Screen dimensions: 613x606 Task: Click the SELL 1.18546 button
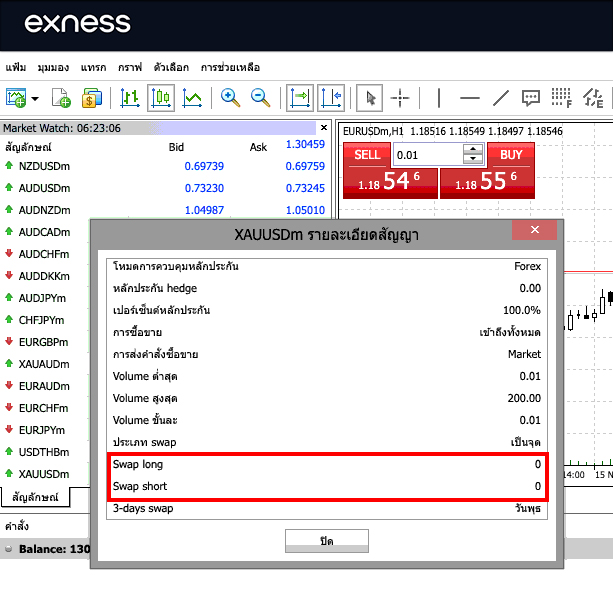[390, 171]
